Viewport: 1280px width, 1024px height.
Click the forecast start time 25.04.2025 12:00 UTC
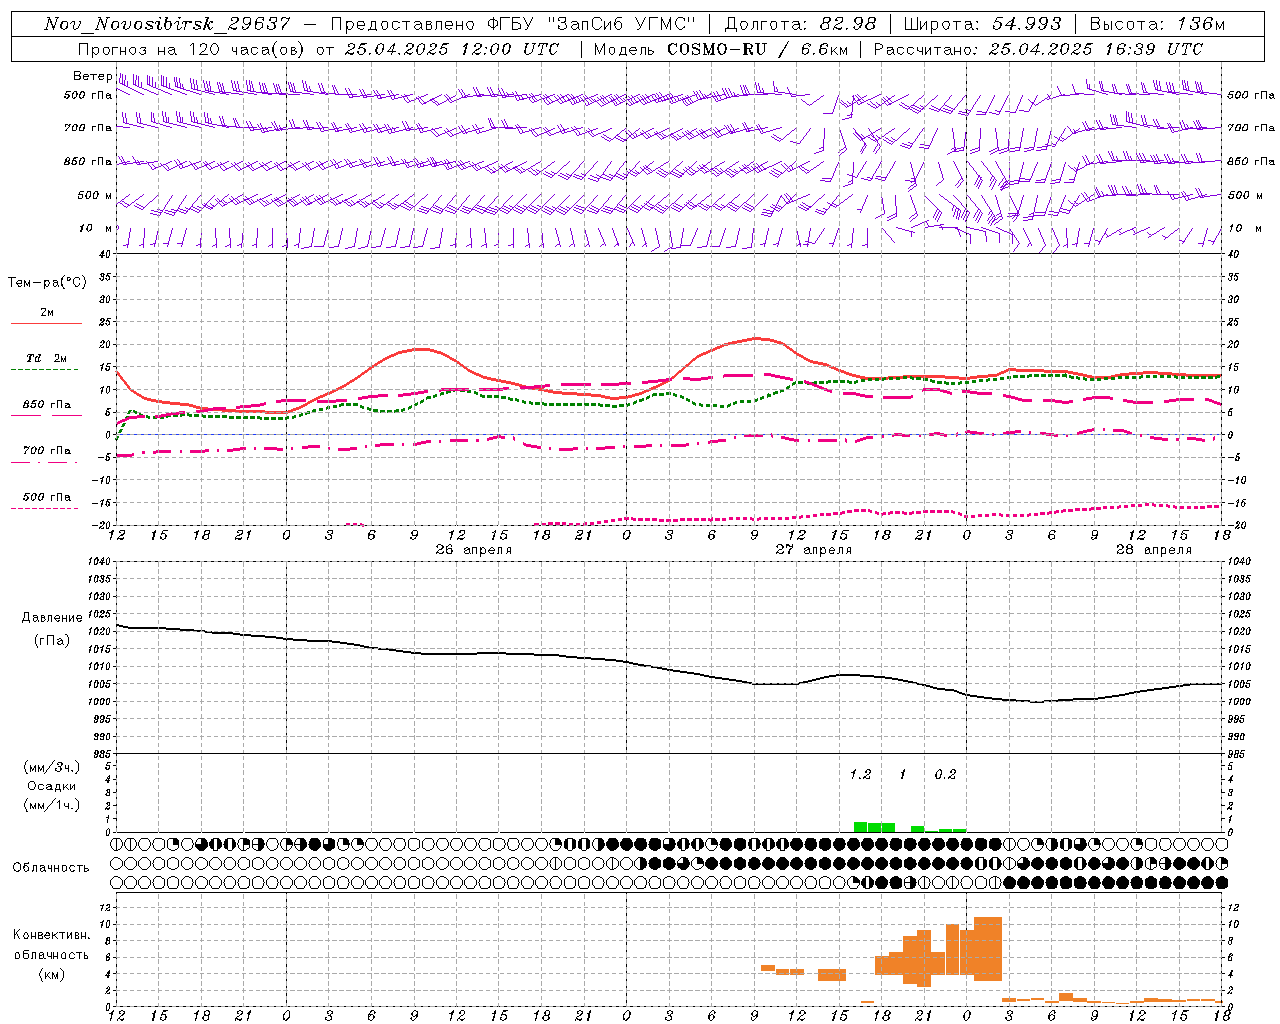[452, 49]
